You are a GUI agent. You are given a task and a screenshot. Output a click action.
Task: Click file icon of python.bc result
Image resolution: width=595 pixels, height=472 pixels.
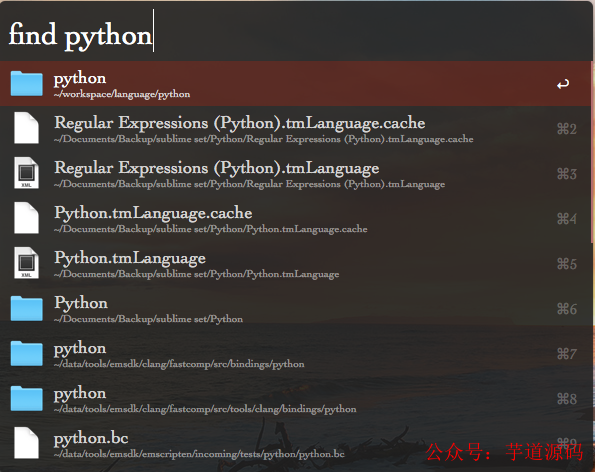point(27,443)
